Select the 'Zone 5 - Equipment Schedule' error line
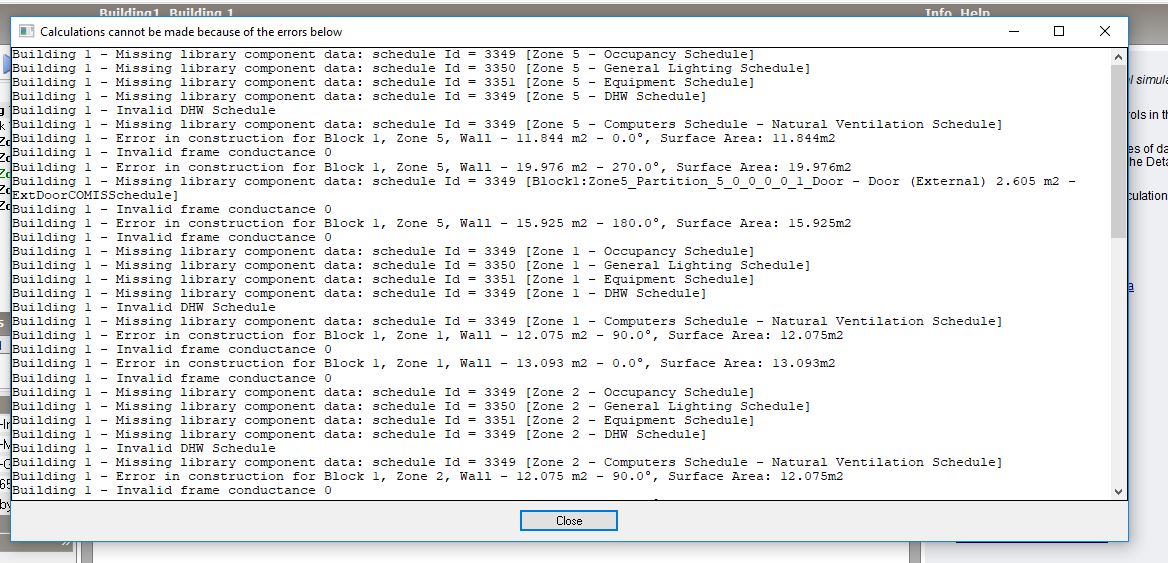 click(384, 83)
